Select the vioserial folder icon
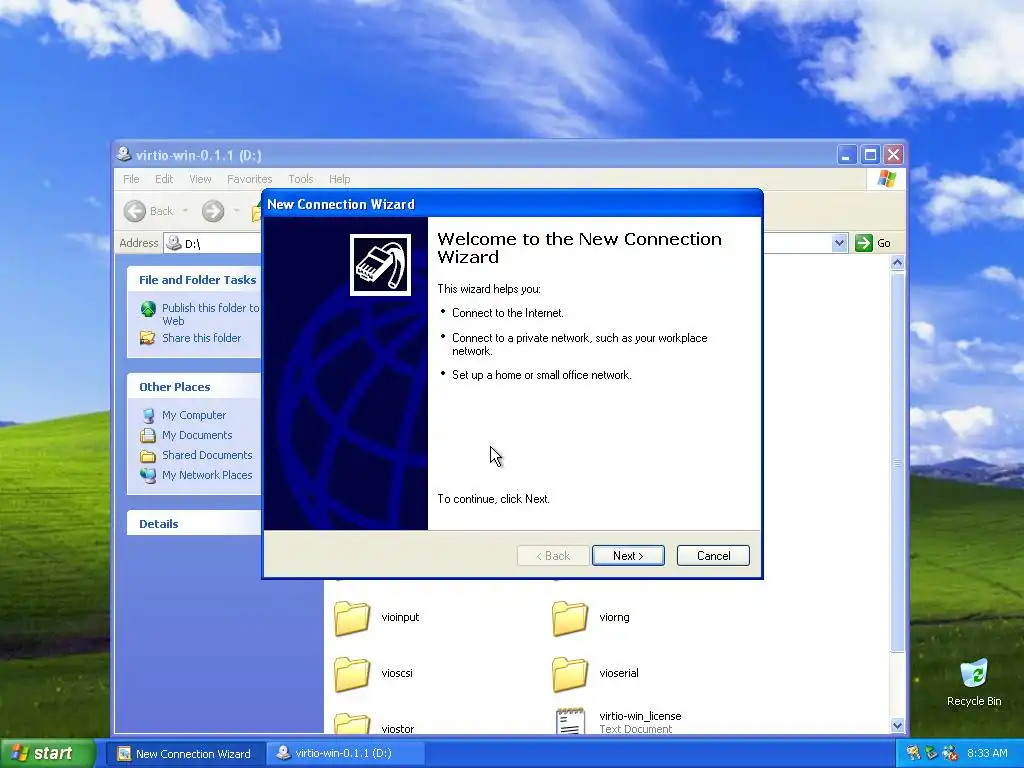 [x=569, y=674]
